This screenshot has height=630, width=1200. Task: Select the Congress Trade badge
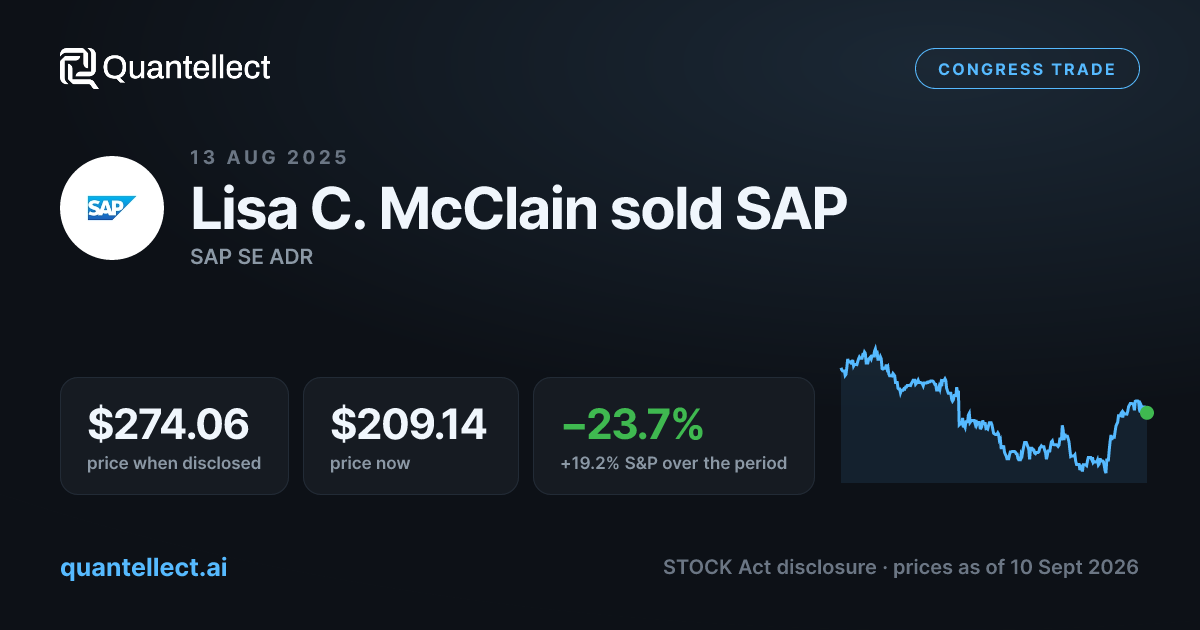pos(1027,69)
